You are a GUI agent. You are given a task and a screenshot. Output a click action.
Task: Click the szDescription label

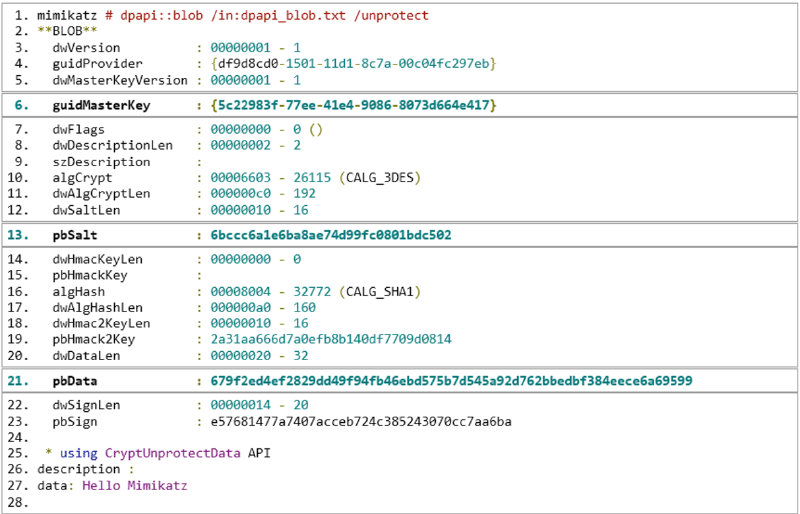tap(101, 162)
